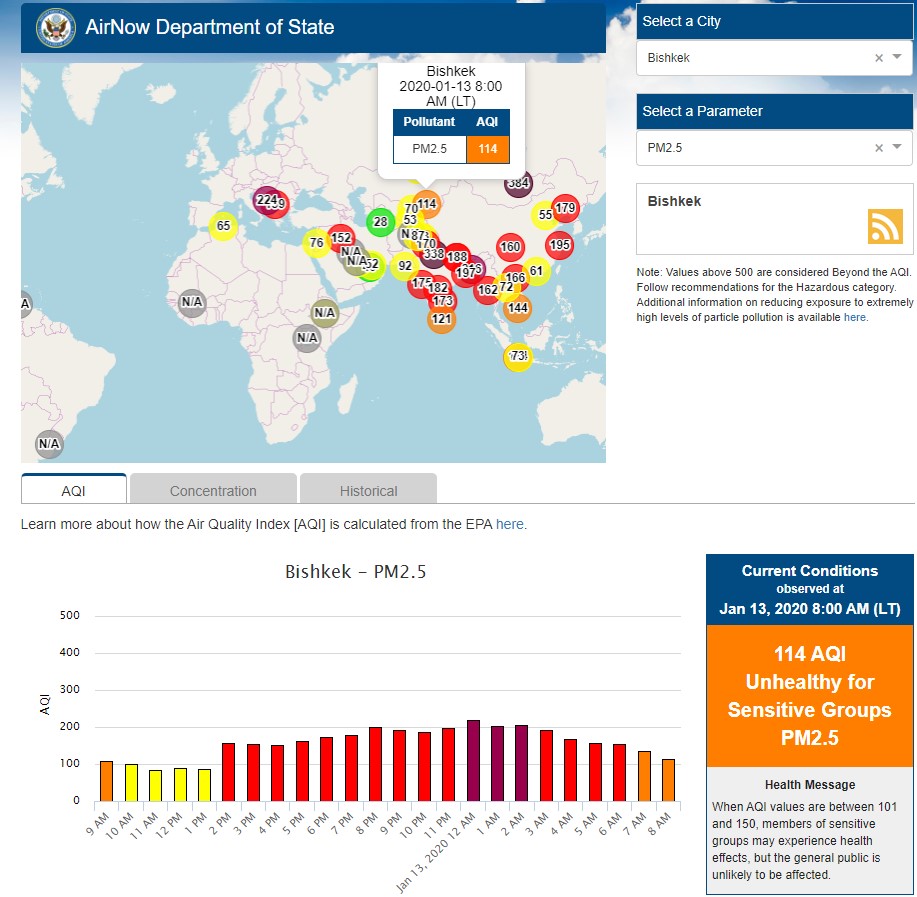917x897 pixels.
Task: Expand the Select a Parameter dropdown arrow
Action: [x=898, y=148]
